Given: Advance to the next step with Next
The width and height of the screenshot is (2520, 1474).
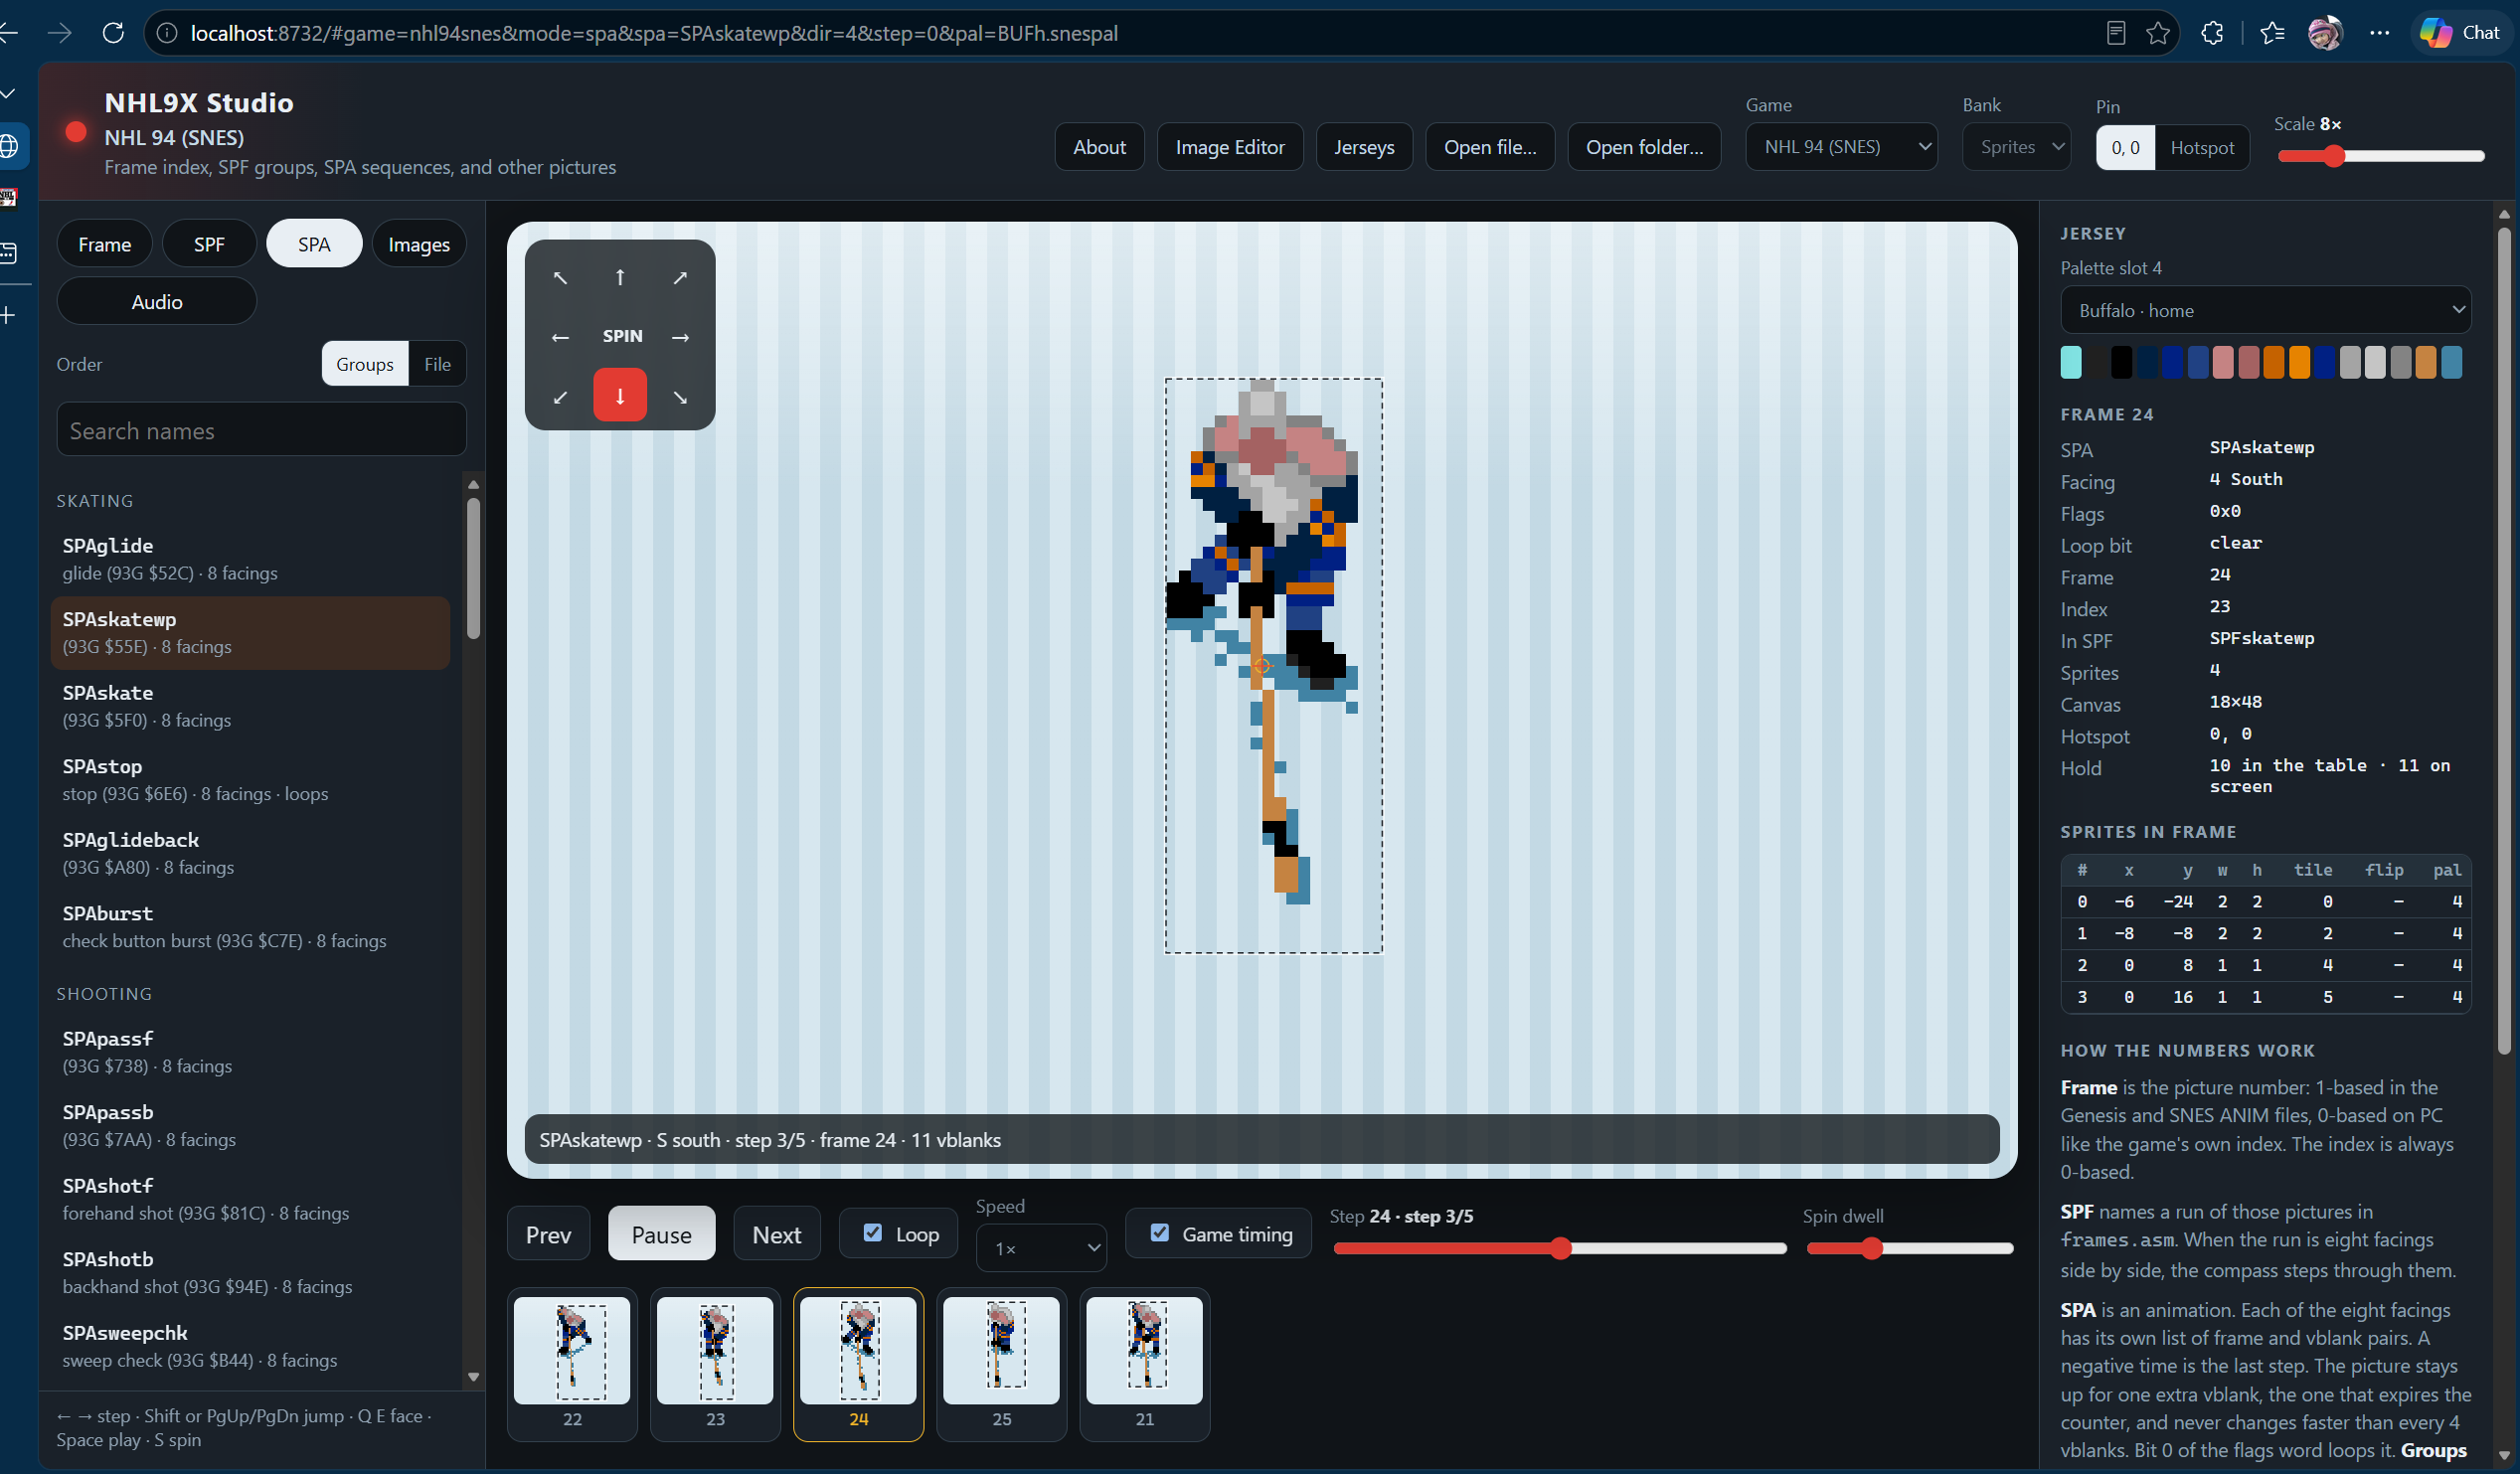Looking at the screenshot, I should click(x=777, y=1234).
